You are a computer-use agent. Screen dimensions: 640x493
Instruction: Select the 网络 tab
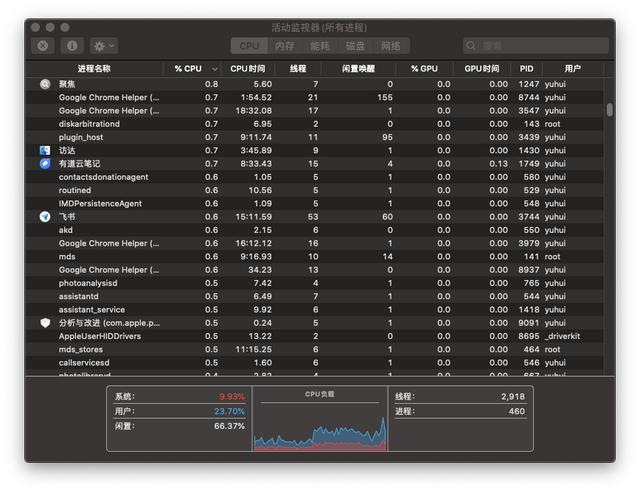pos(390,46)
